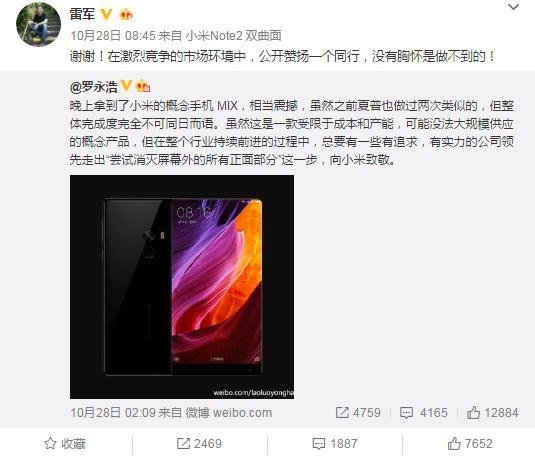Open 雷军's profile avatar photo
Viewport: 535px width, 460px height.
(x=38, y=25)
